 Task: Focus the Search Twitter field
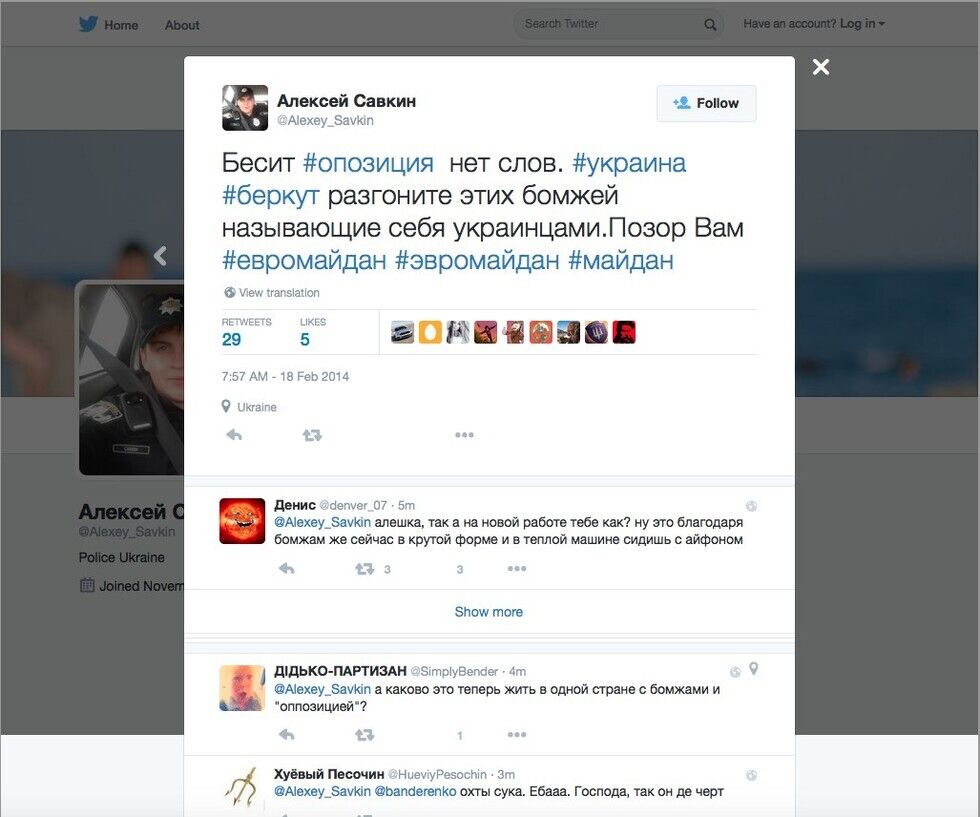pyautogui.click(x=609, y=24)
